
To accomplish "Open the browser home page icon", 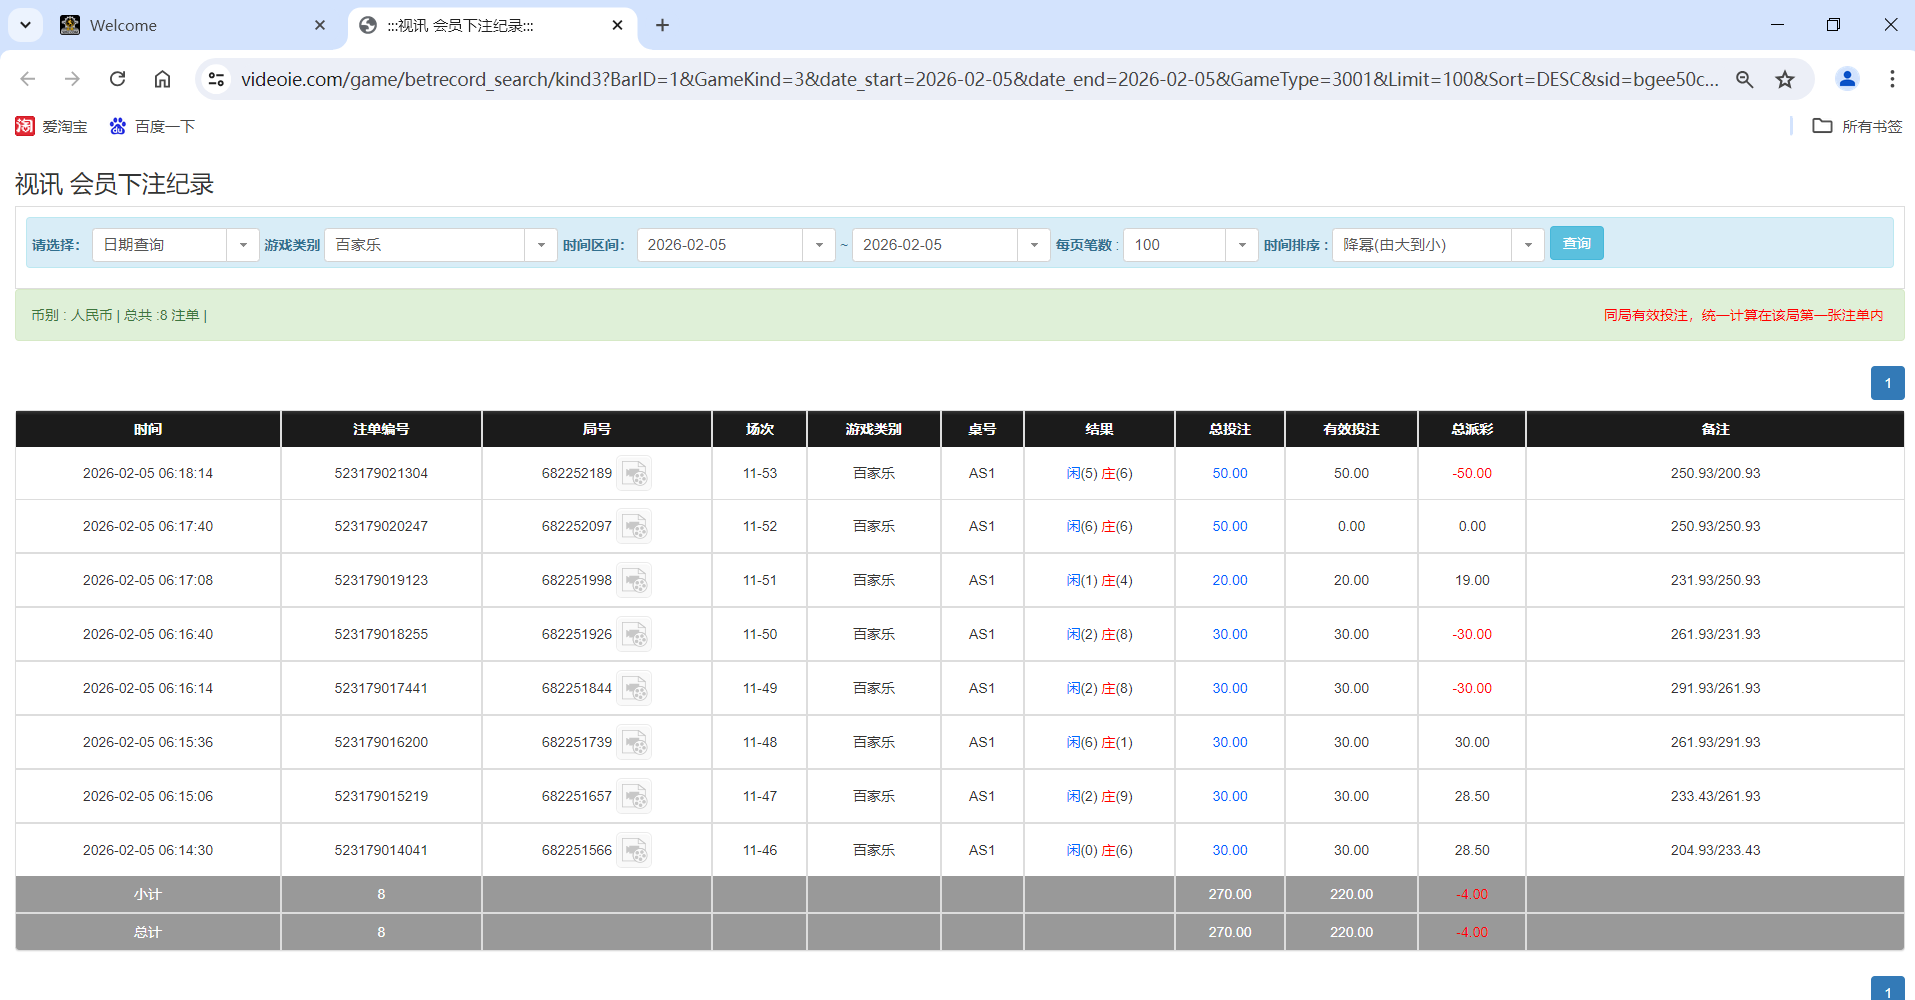I will [162, 79].
